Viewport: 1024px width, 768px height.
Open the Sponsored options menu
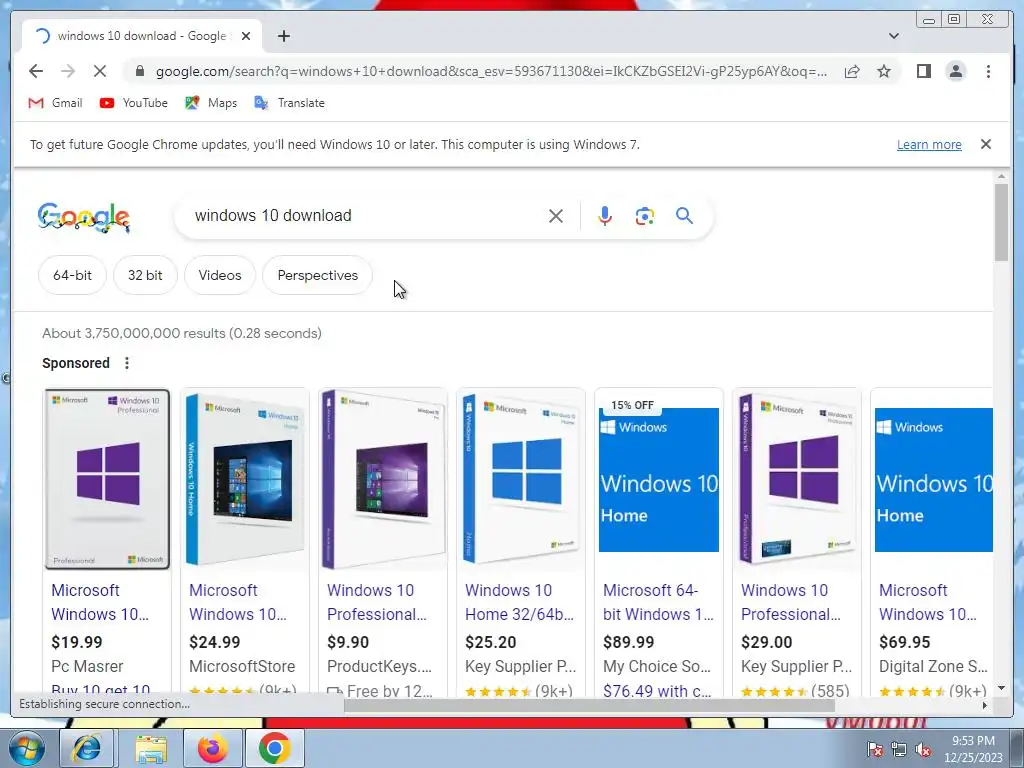[127, 363]
